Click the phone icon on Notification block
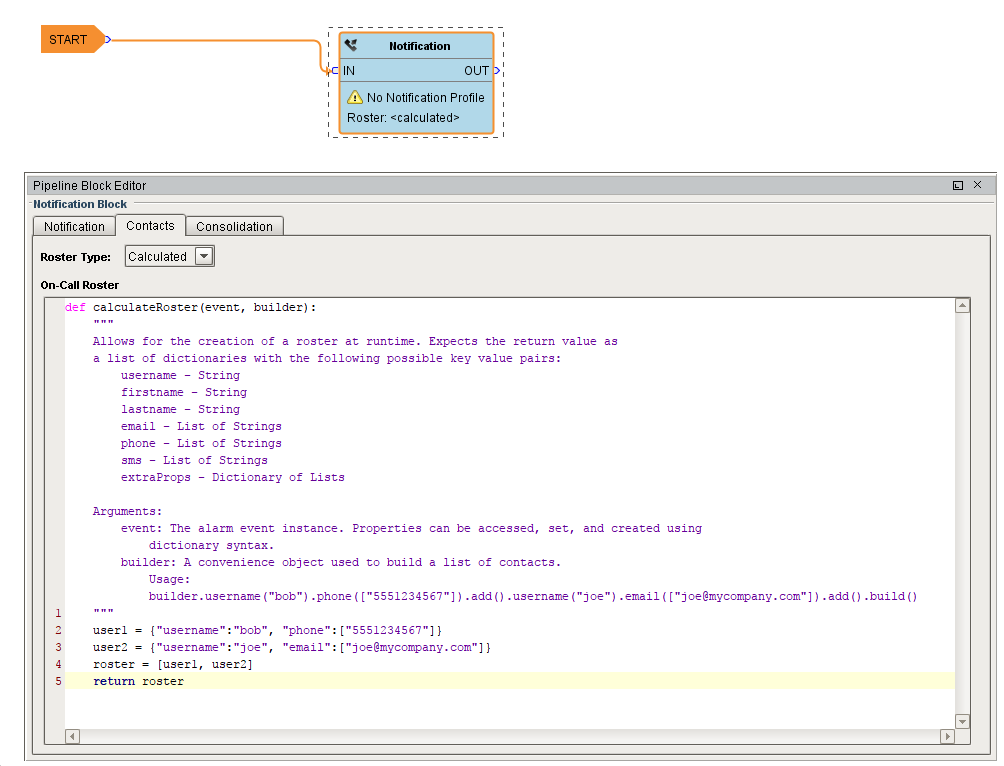The image size is (1004, 766). [351, 45]
